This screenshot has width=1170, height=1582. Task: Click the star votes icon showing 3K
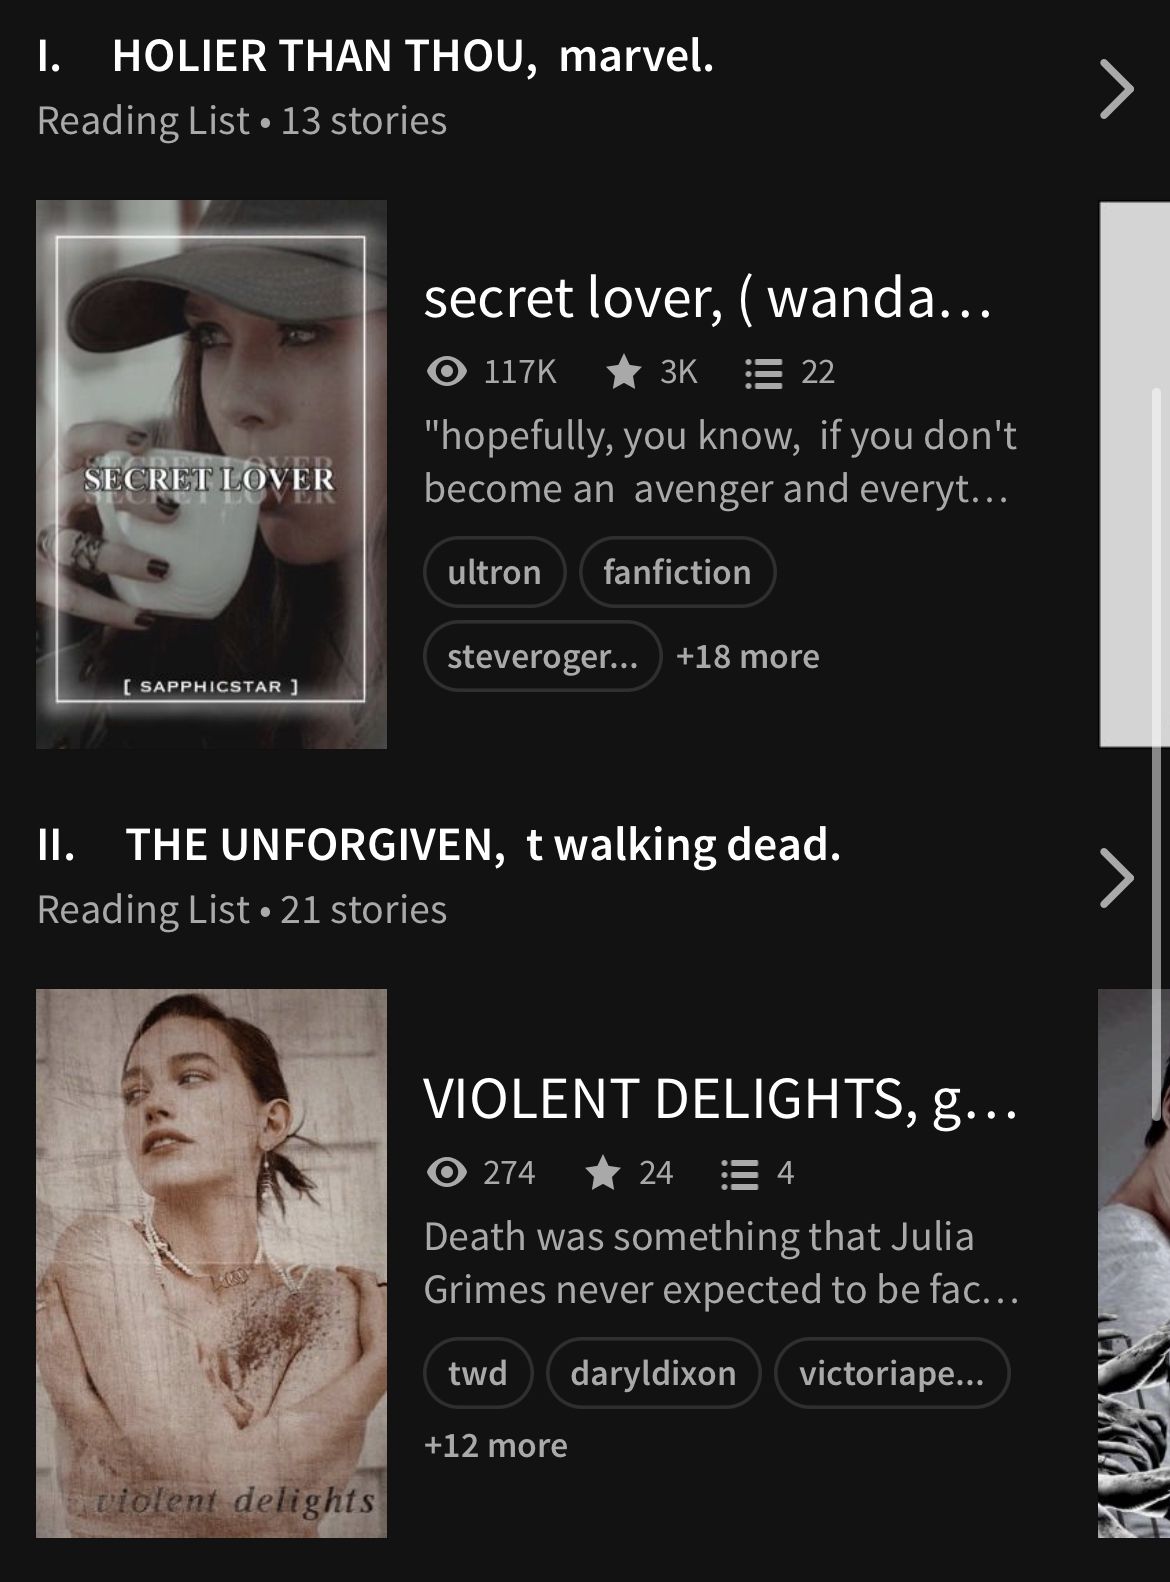[624, 372]
